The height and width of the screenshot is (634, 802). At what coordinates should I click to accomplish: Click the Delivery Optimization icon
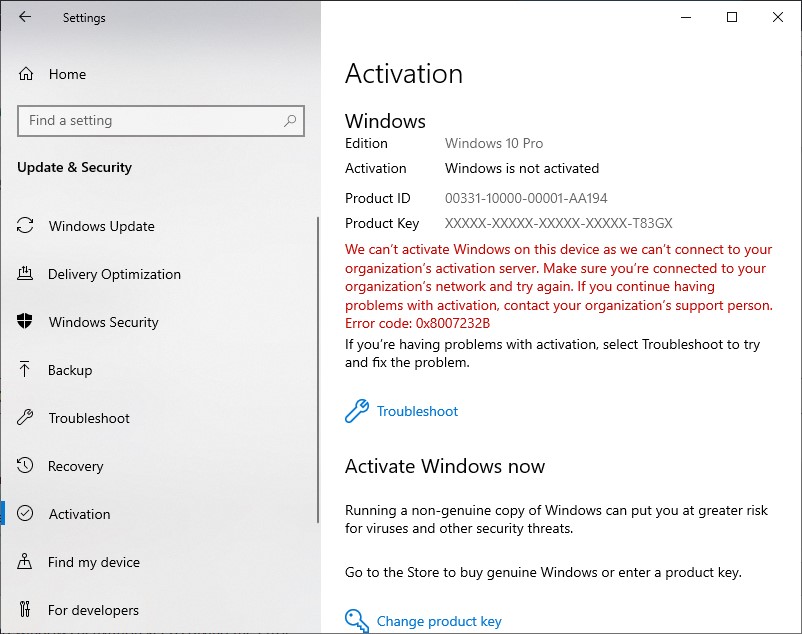(25, 274)
